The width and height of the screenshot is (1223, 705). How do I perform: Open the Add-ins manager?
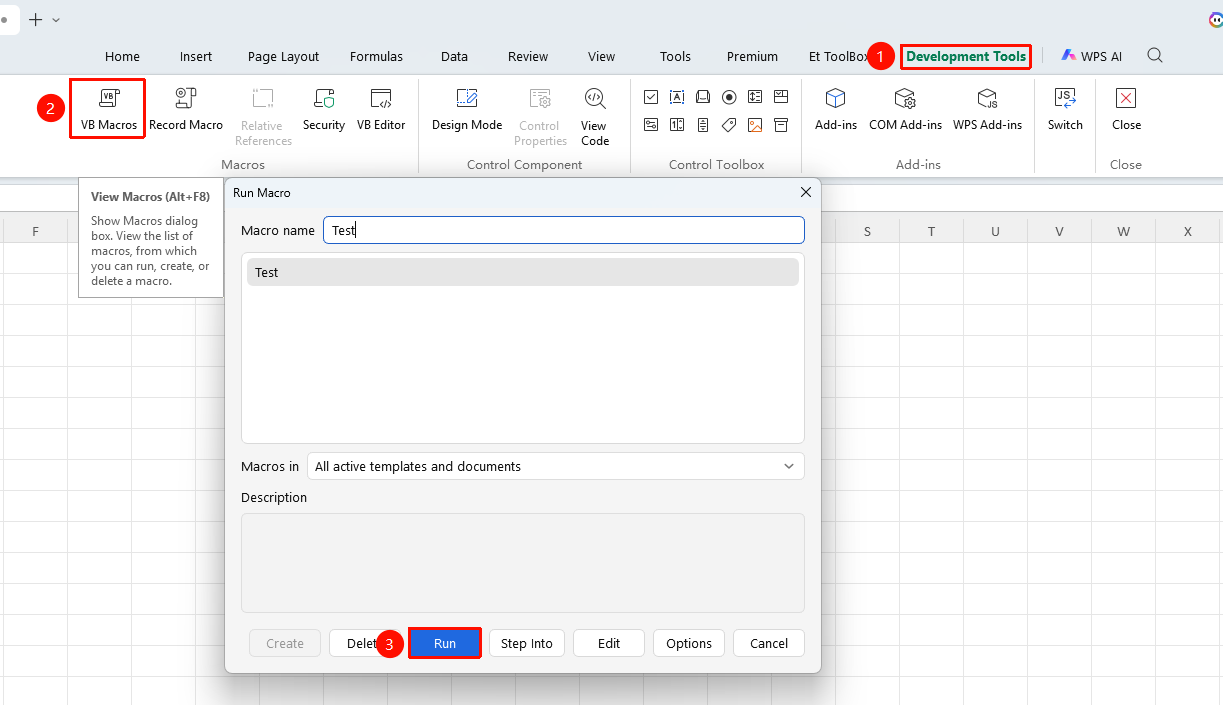pos(836,109)
